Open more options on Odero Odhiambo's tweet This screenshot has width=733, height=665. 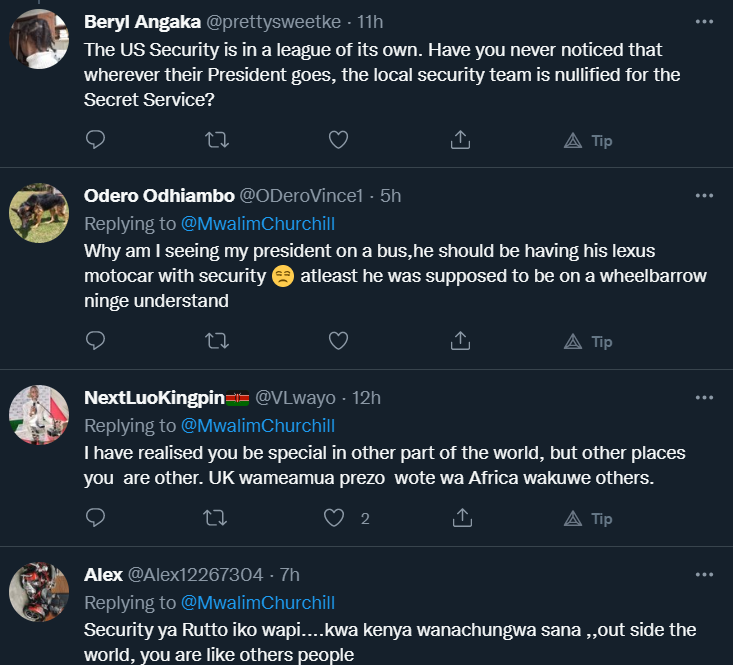(x=704, y=195)
